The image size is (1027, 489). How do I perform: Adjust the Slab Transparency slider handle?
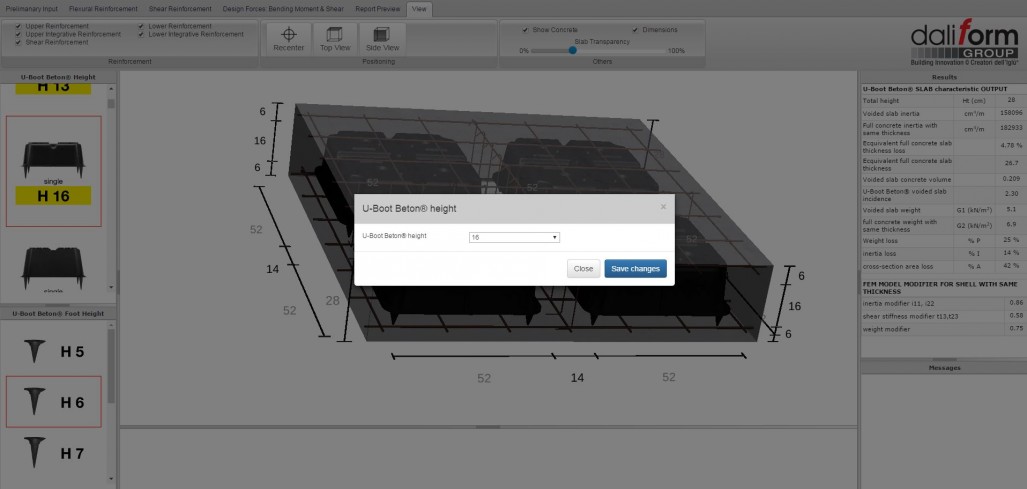tap(572, 50)
